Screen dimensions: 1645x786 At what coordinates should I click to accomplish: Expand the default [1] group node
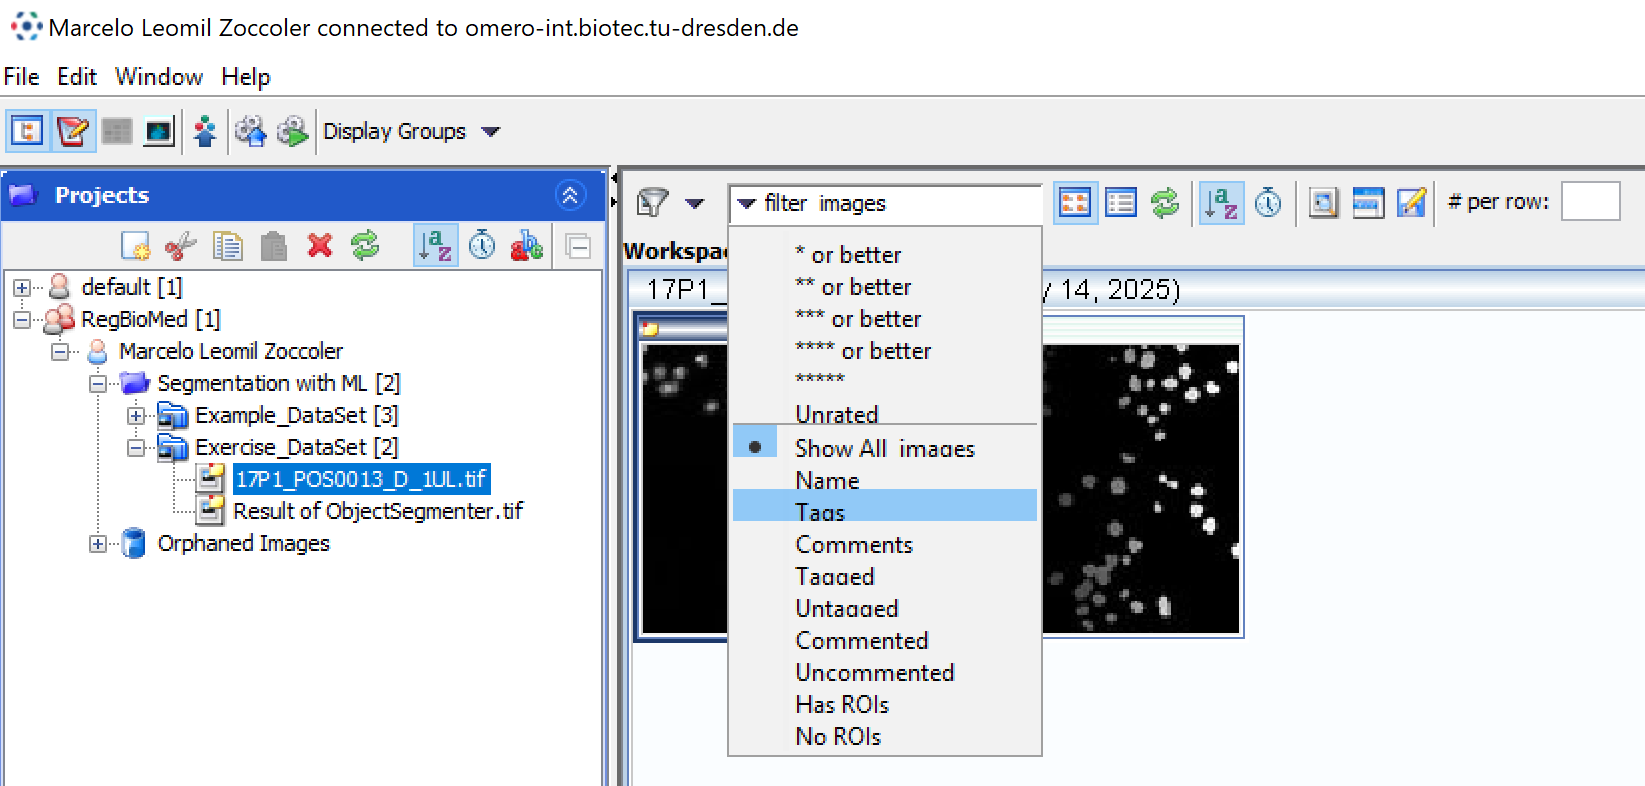[21, 288]
